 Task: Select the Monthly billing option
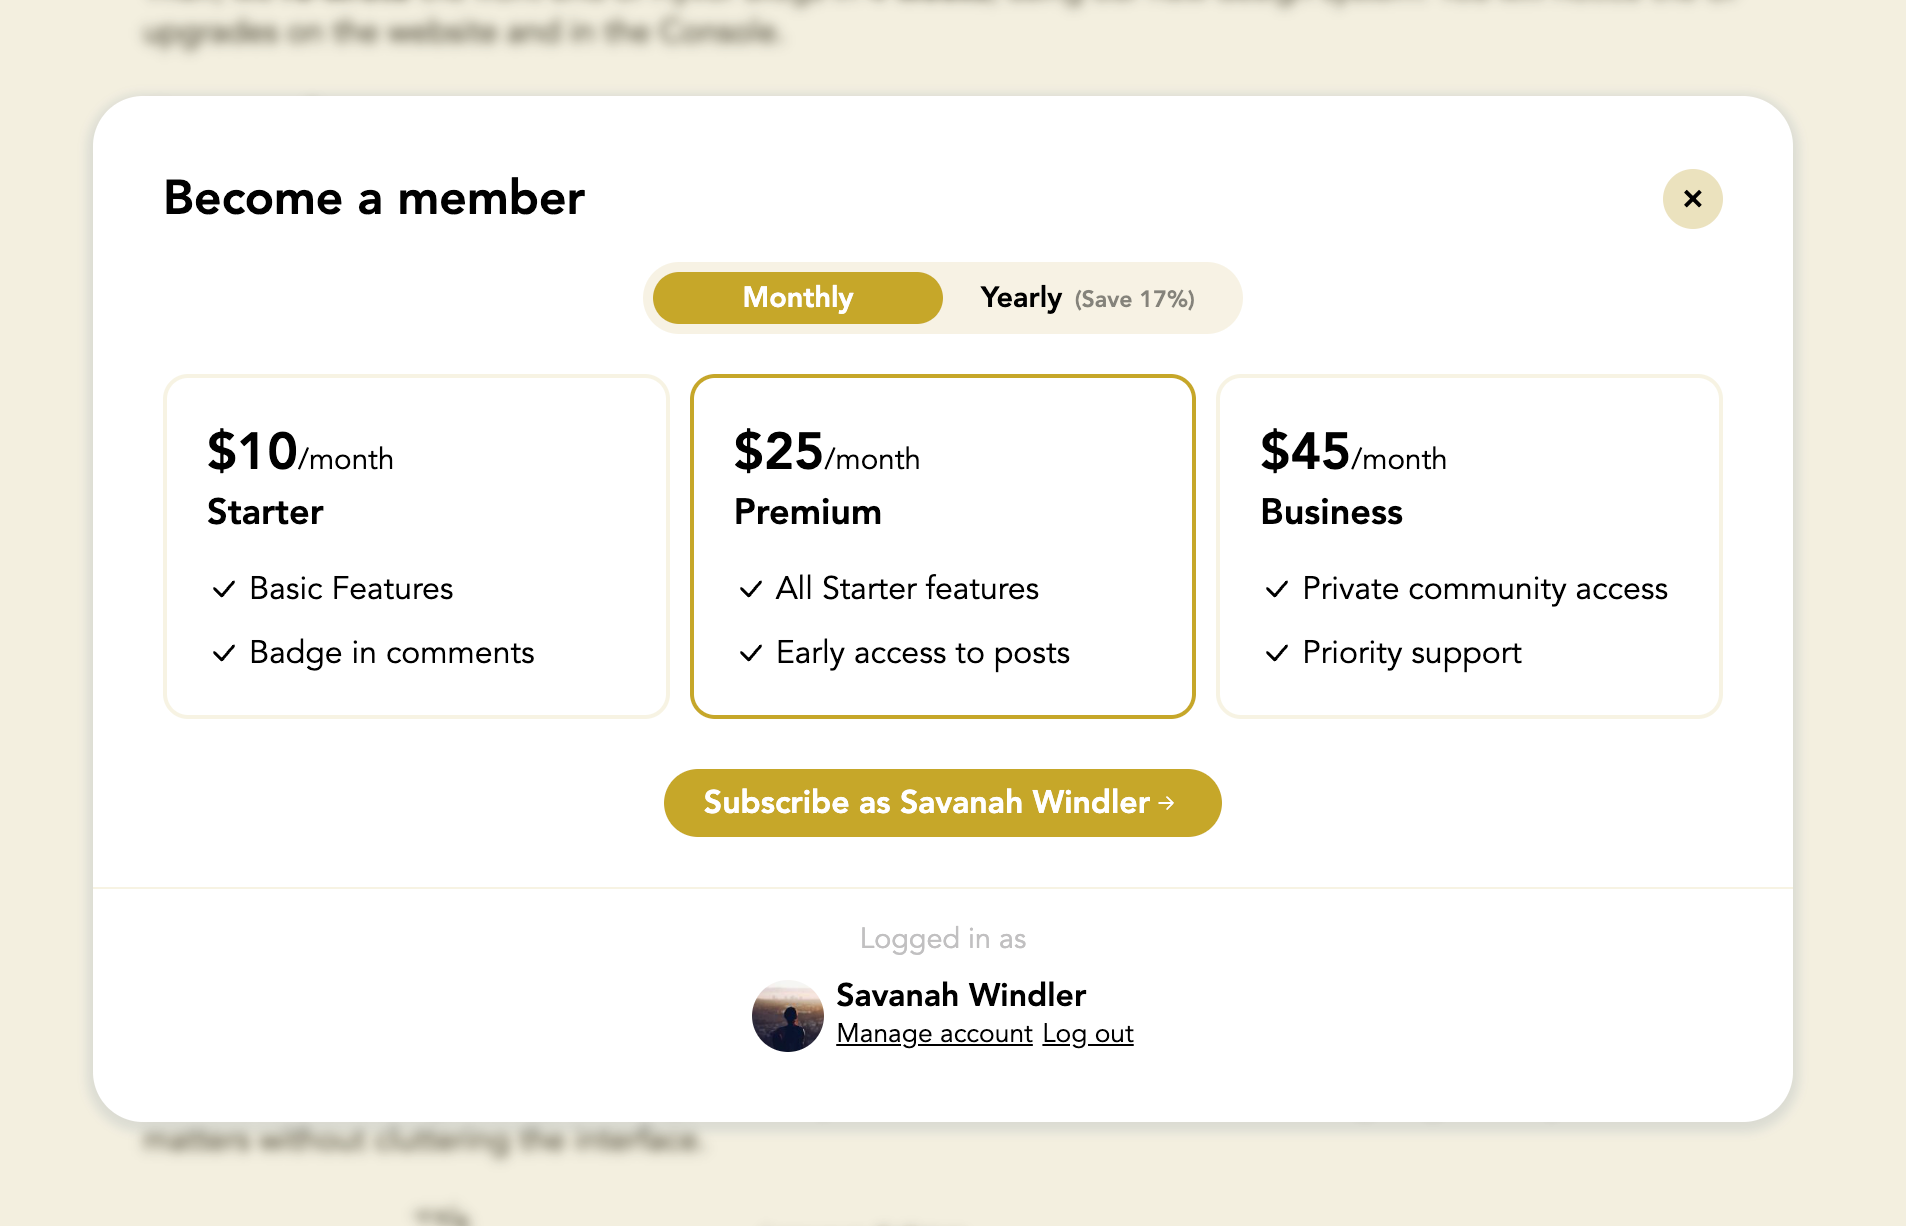tap(797, 297)
